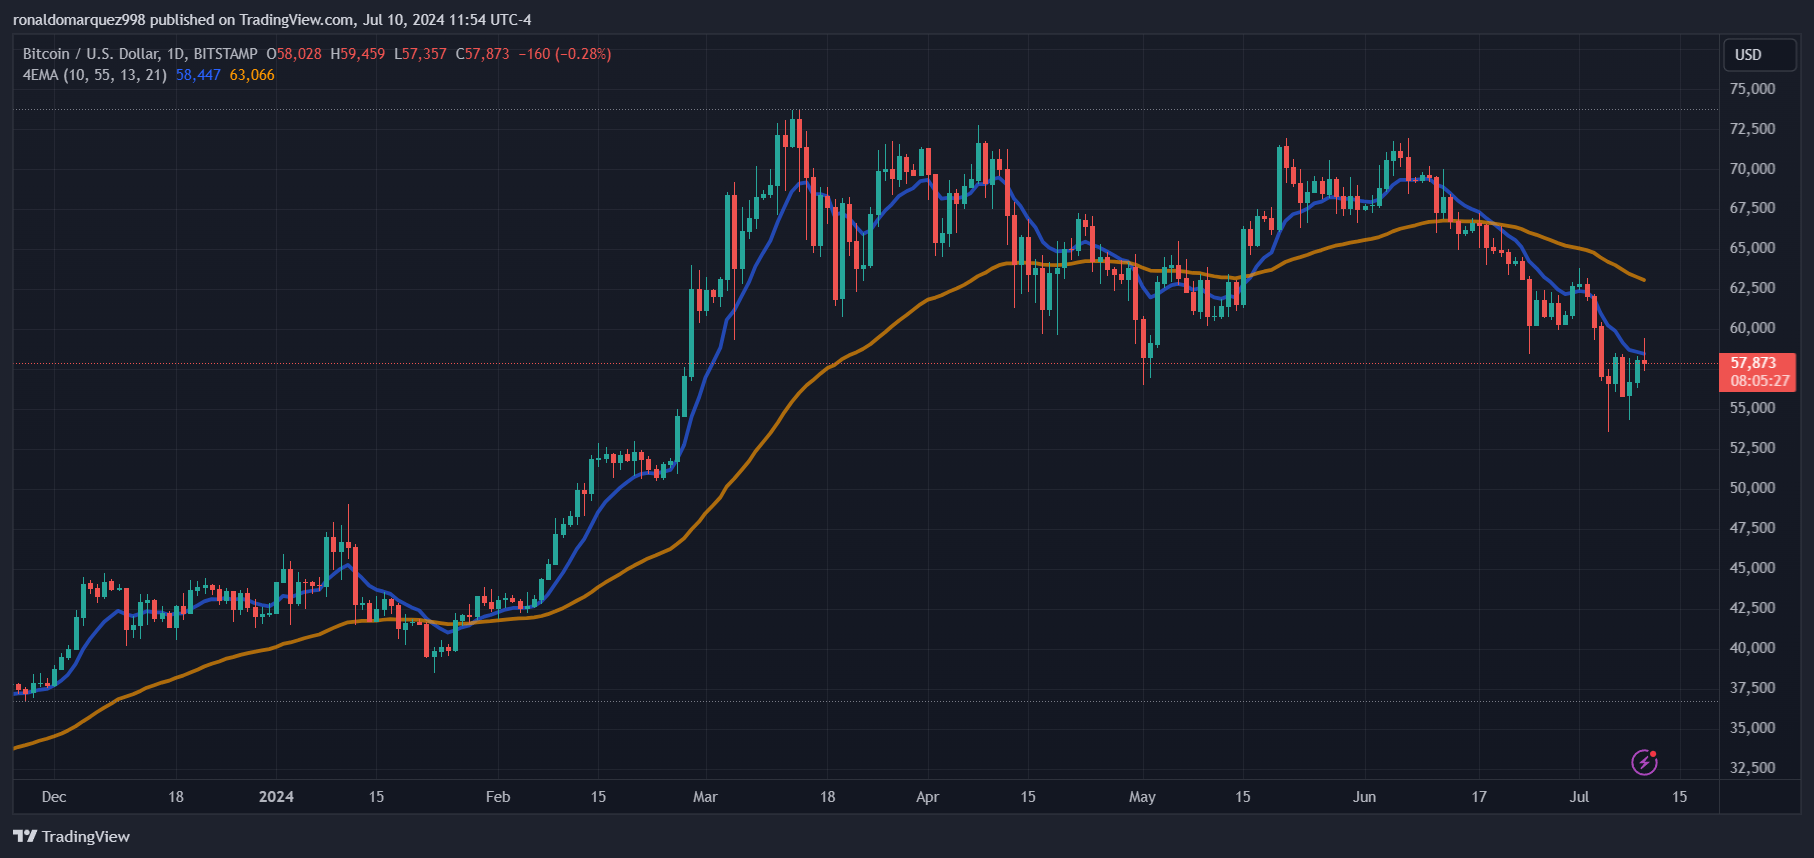Click the 52,500 price axis label

[1753, 448]
